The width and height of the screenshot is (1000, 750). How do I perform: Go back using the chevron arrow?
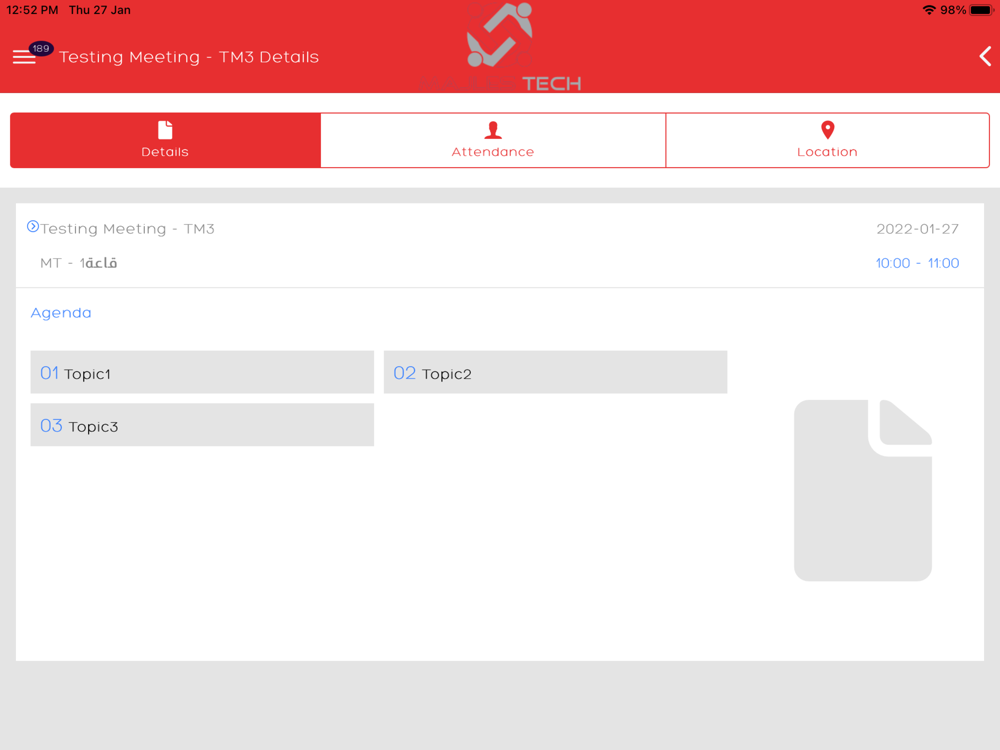pyautogui.click(x=985, y=56)
